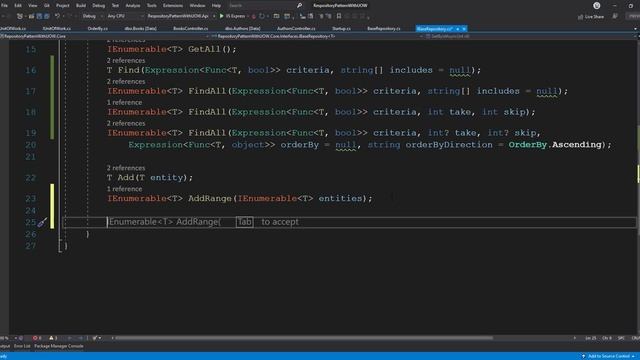Open the Test menu
This screenshot has width=640, height=360.
[x=115, y=6]
